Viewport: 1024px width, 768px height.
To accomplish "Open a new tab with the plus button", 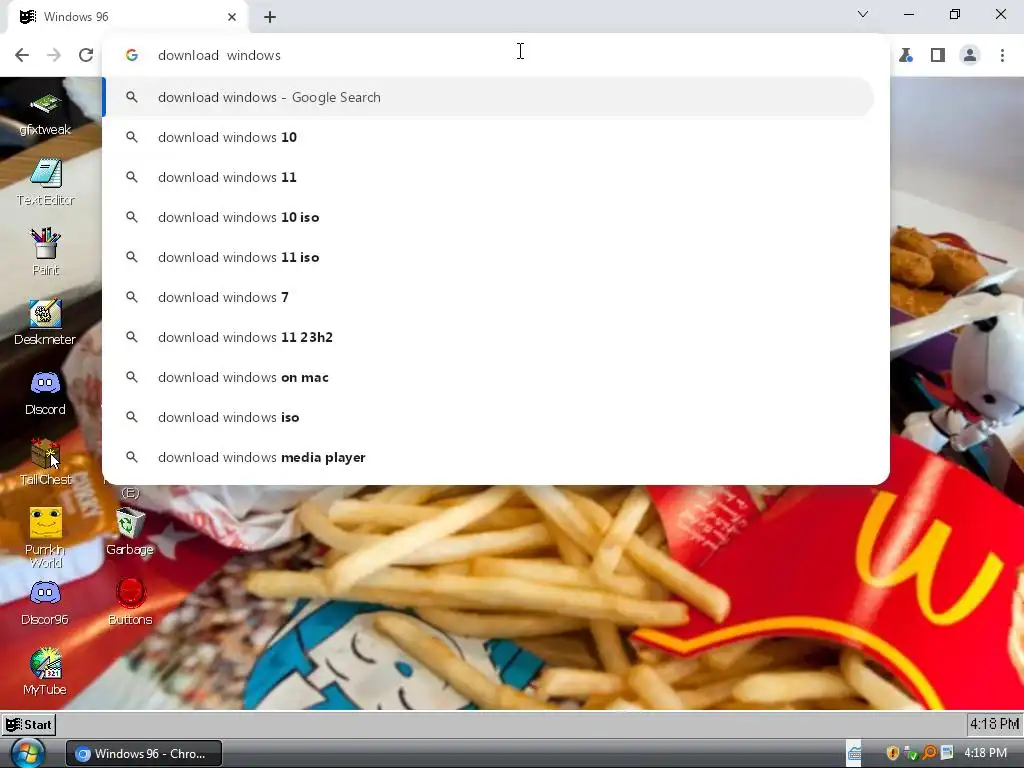I will (x=270, y=17).
